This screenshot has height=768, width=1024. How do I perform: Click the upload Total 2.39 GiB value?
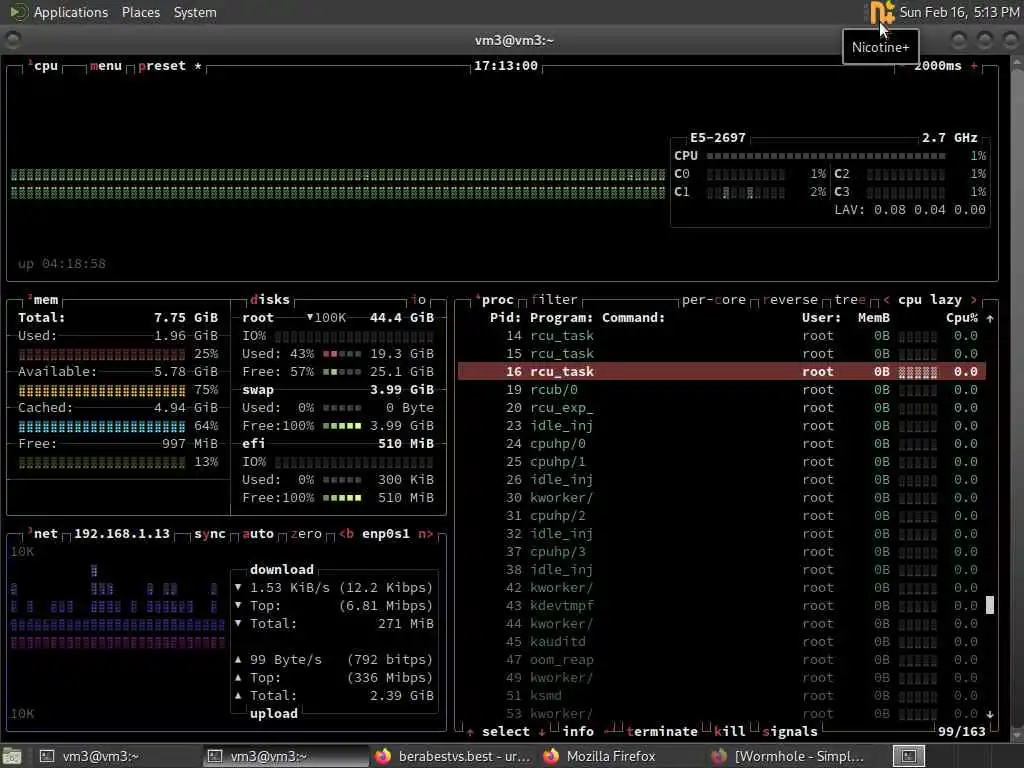[x=402, y=696]
